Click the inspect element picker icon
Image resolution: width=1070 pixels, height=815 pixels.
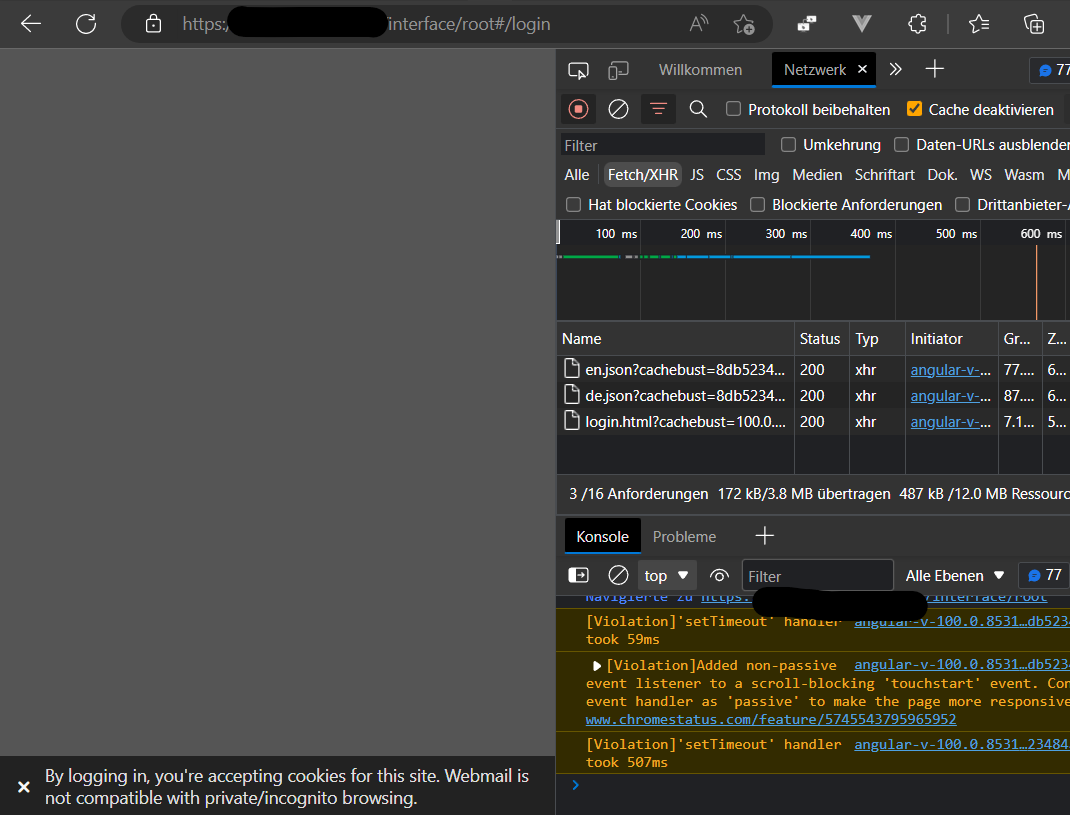578,70
